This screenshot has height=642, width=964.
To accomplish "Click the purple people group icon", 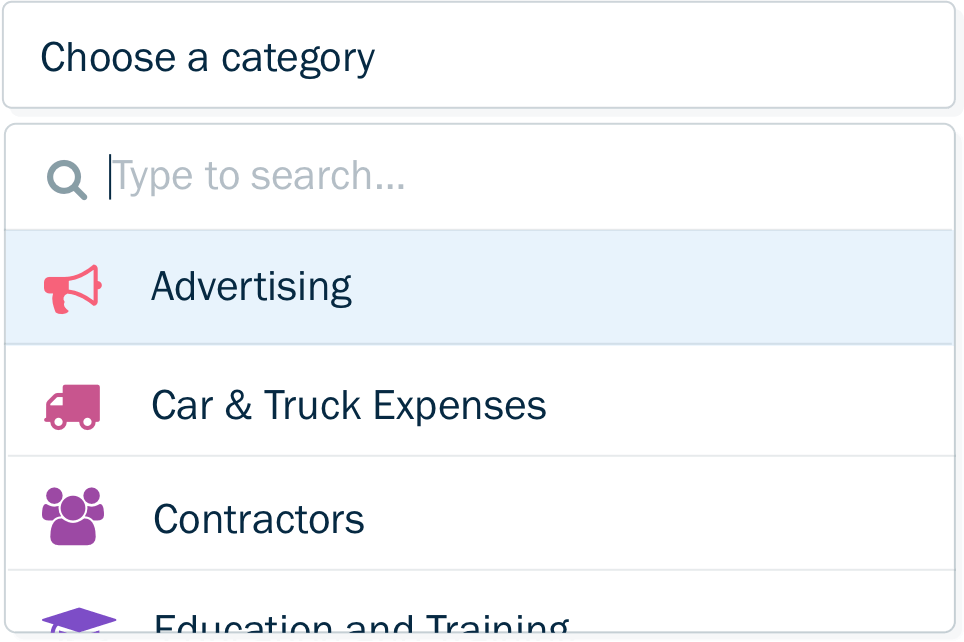I will (x=72, y=516).
